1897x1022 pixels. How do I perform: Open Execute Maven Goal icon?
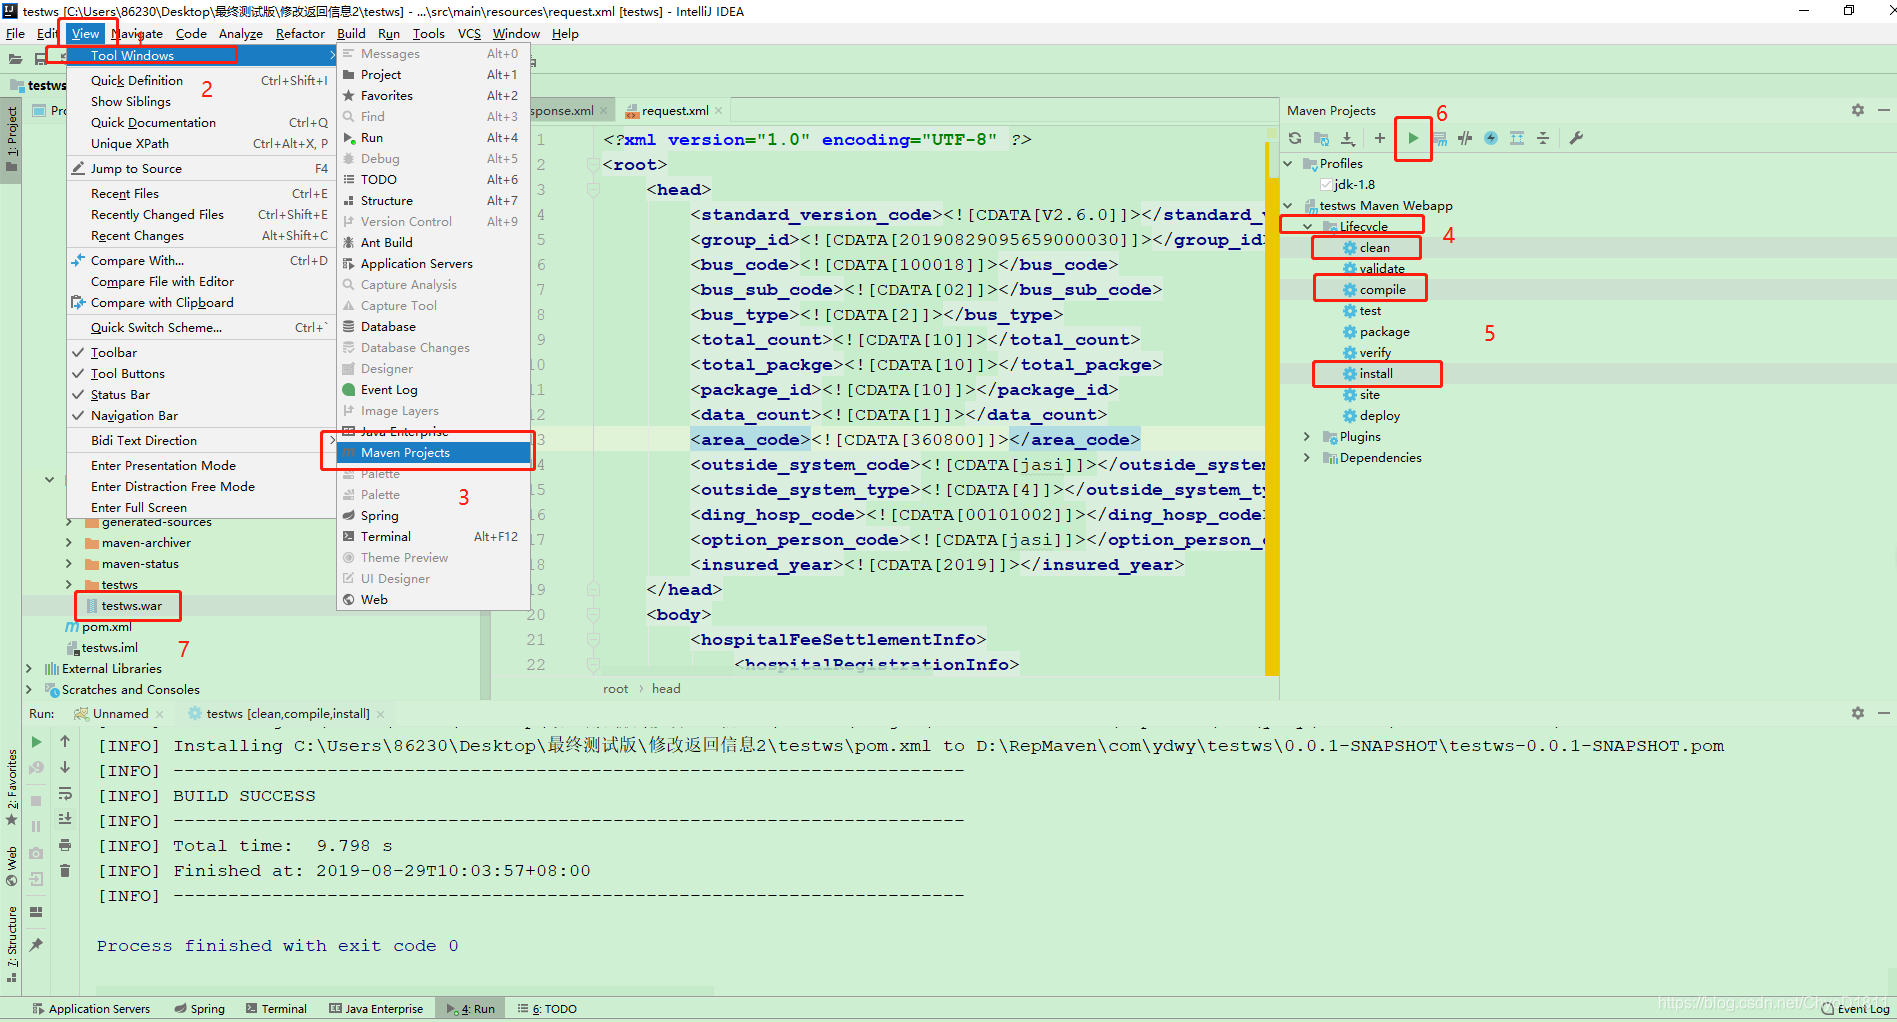pos(1440,138)
